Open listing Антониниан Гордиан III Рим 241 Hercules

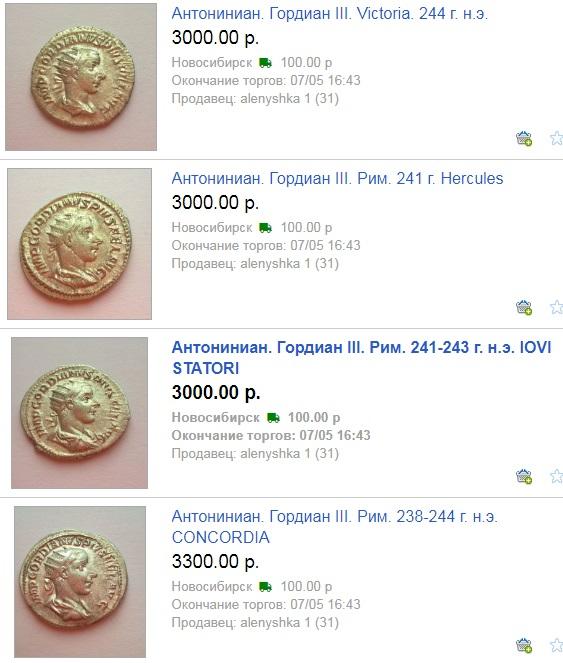337,178
